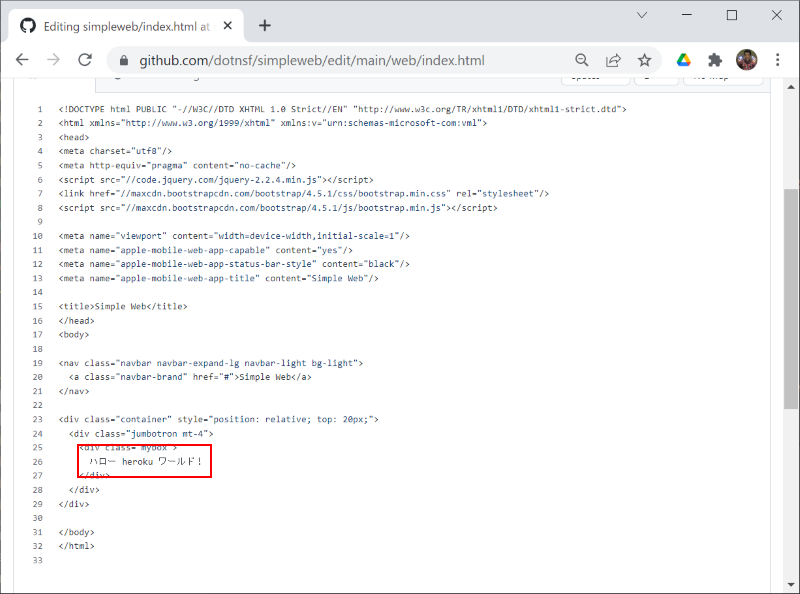Screen dimensions: 800x594
Task: Open the zoom magnifier icon in address bar
Action: [x=582, y=60]
